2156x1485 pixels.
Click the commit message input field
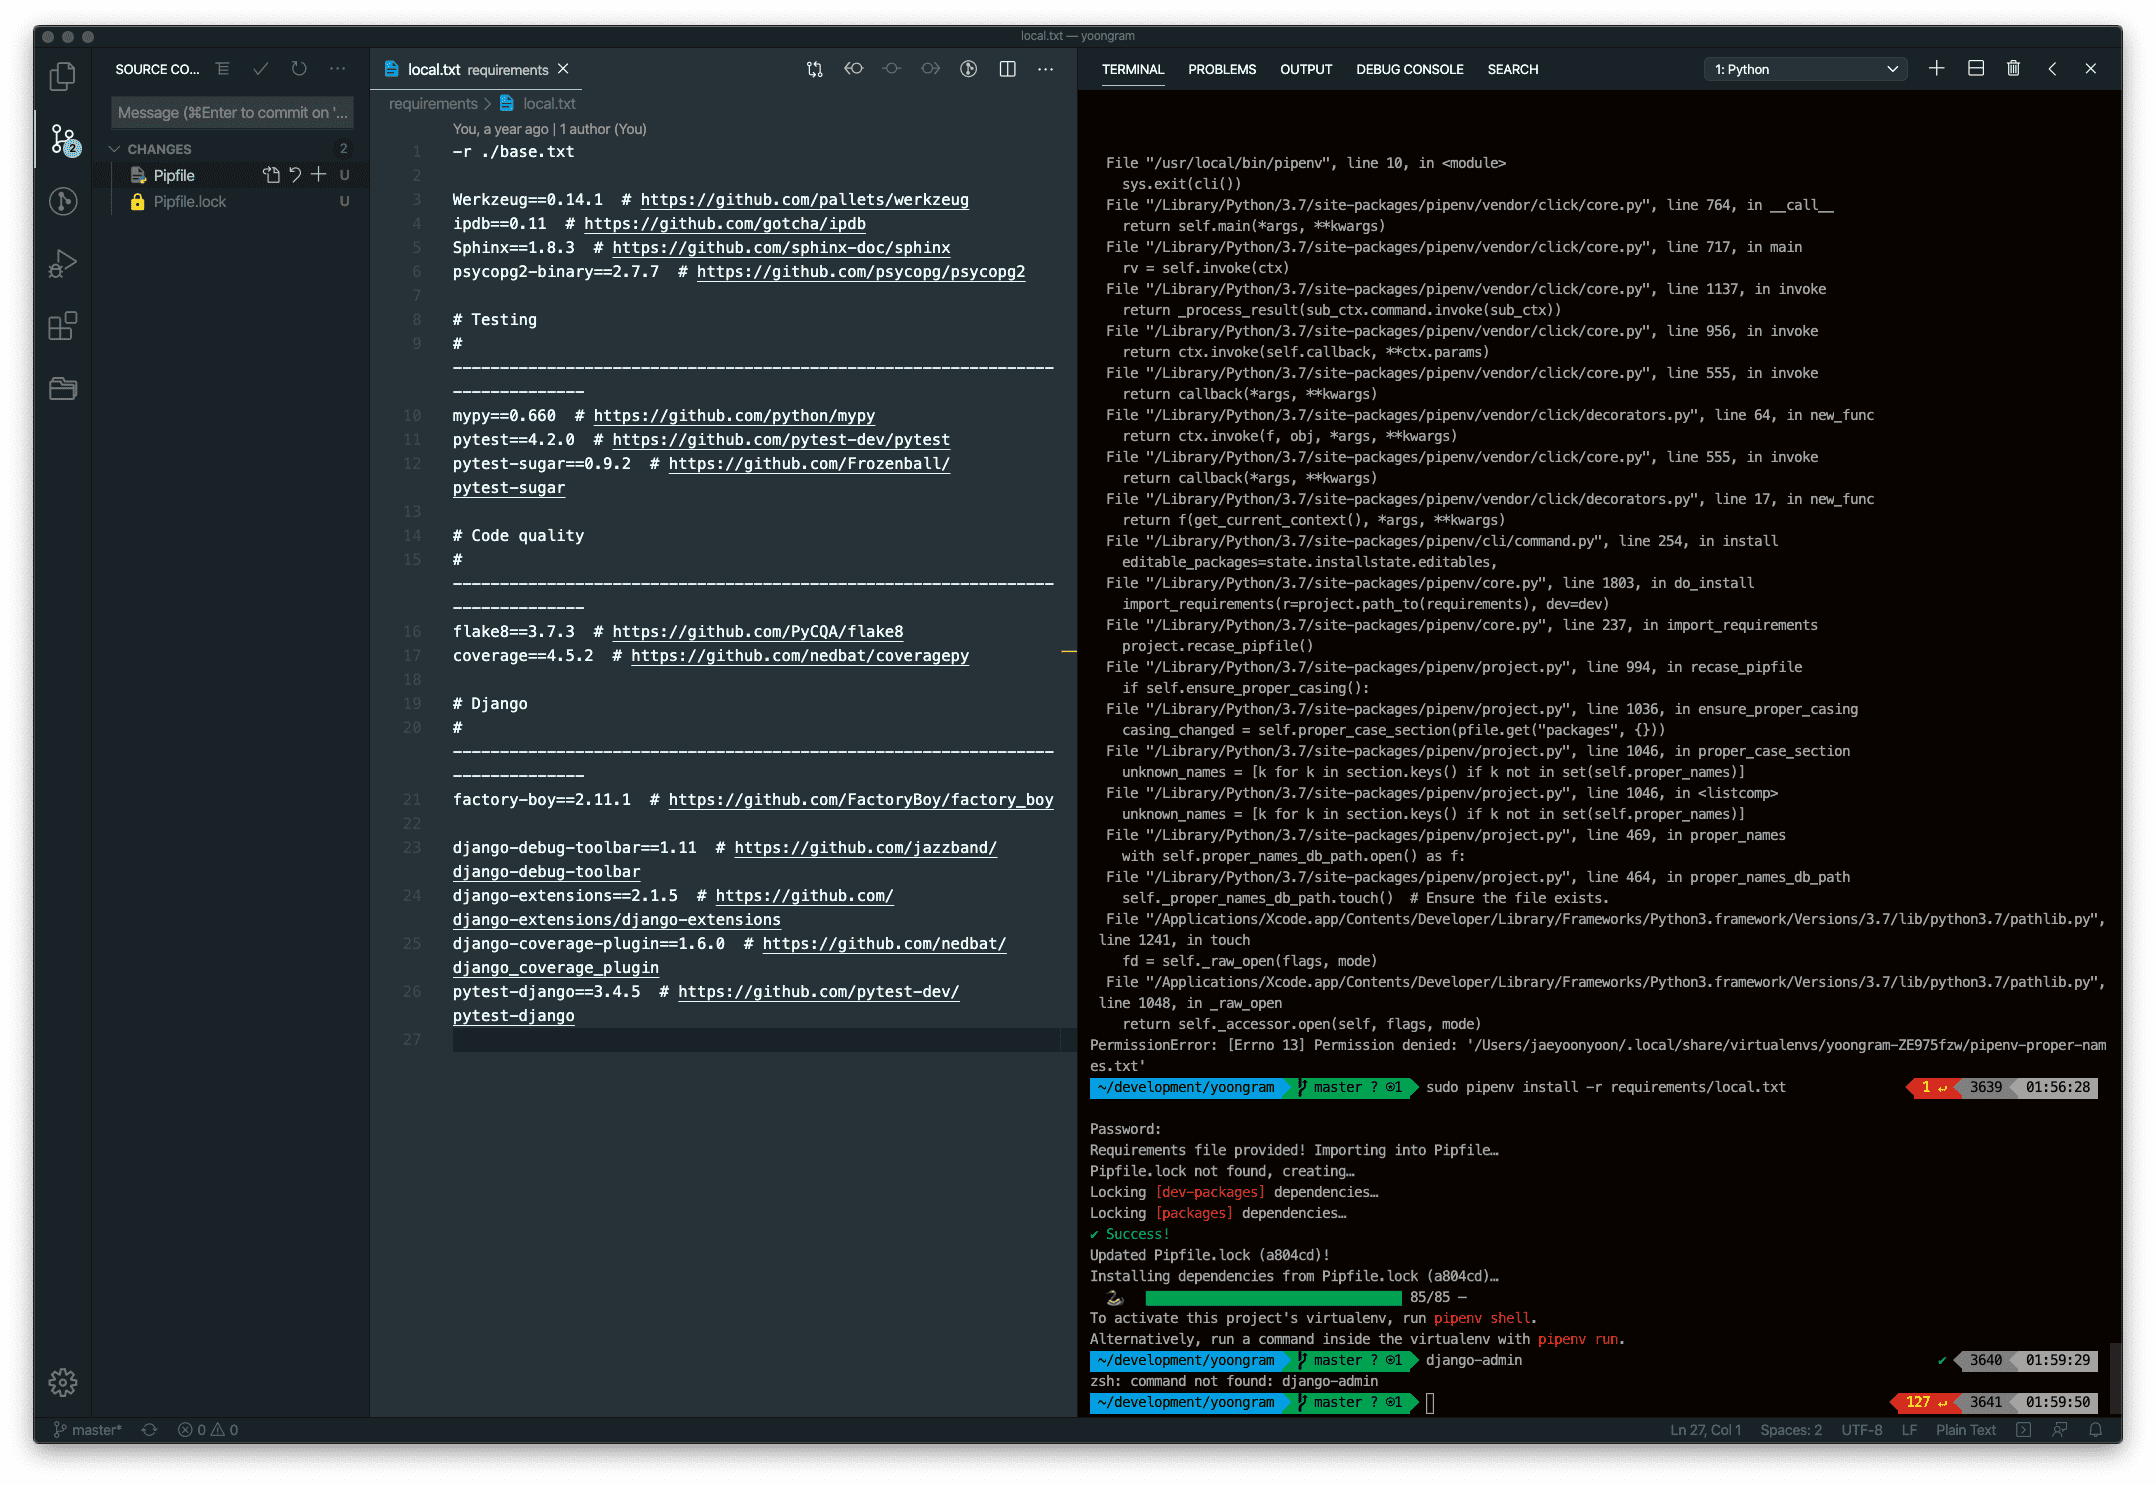(232, 113)
